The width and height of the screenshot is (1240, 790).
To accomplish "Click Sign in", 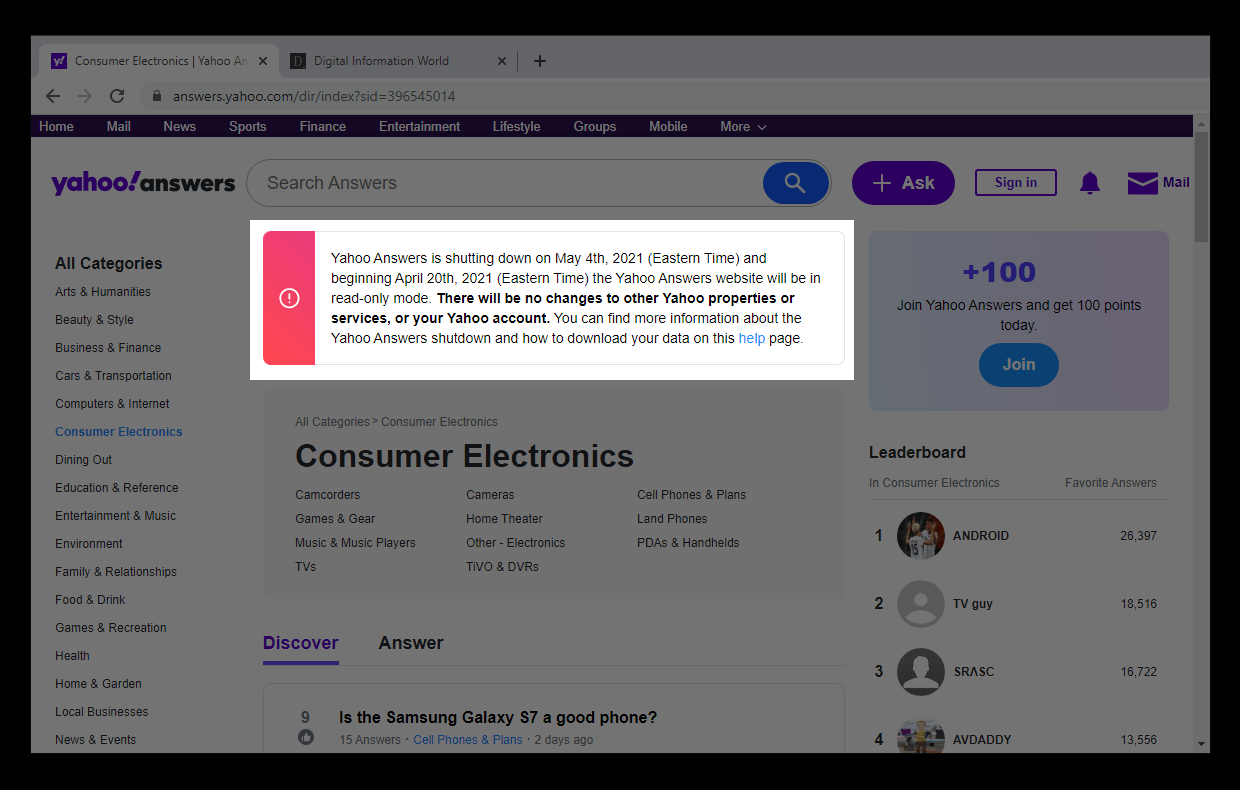I will pyautogui.click(x=1015, y=182).
